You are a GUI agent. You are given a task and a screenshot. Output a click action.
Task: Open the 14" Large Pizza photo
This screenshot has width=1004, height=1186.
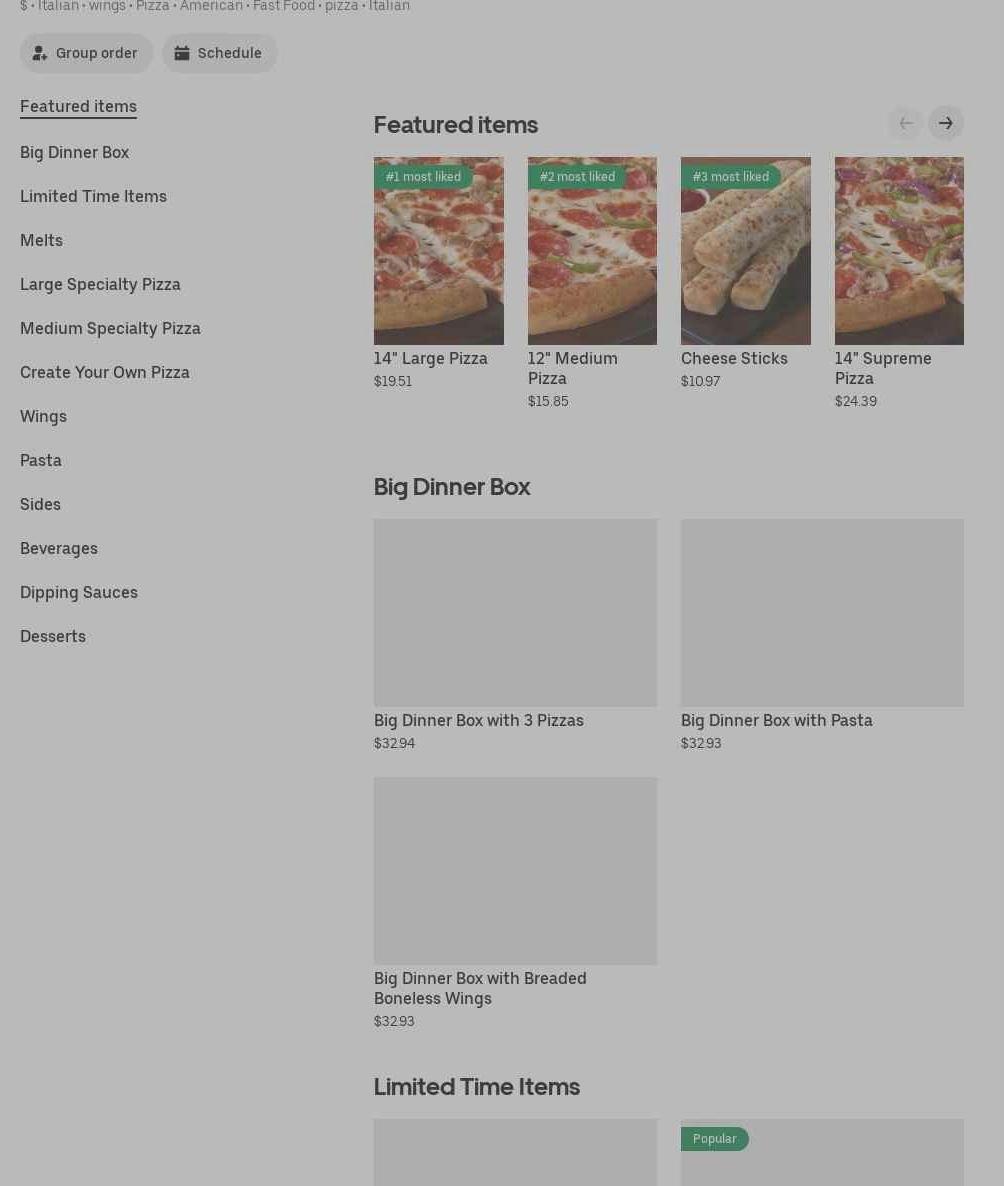[x=439, y=250]
